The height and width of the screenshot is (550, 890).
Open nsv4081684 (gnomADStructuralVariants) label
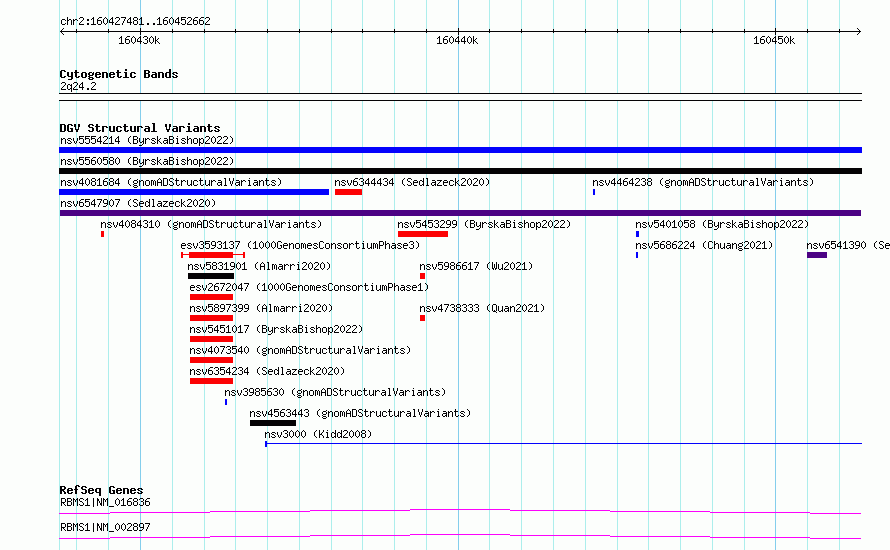tap(171, 182)
